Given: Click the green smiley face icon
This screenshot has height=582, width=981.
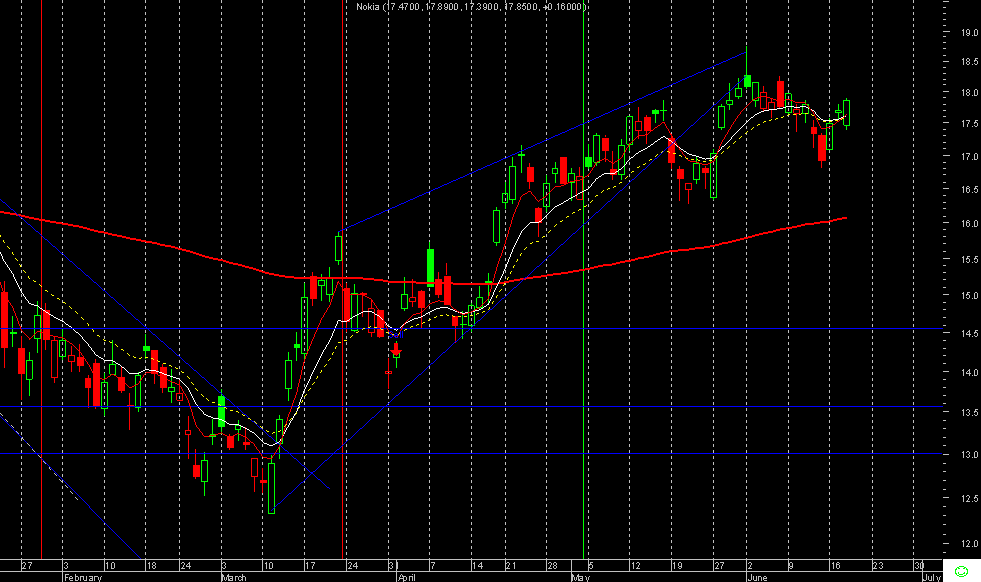Looking at the screenshot, I should (x=962, y=571).
